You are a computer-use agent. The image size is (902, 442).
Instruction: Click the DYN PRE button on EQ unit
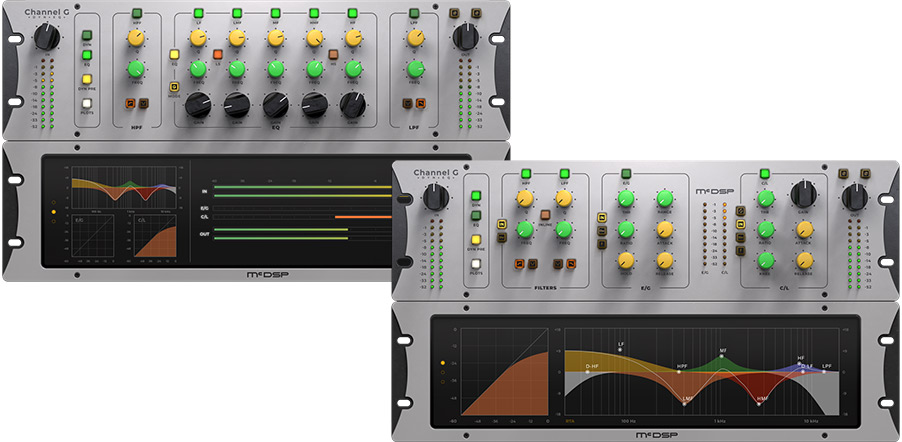tap(87, 79)
